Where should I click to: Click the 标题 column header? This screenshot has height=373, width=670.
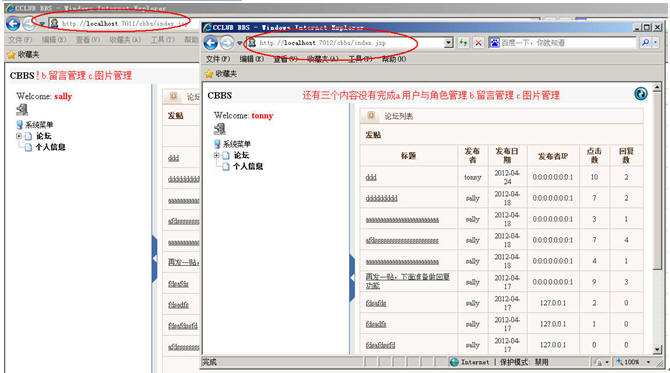click(408, 156)
